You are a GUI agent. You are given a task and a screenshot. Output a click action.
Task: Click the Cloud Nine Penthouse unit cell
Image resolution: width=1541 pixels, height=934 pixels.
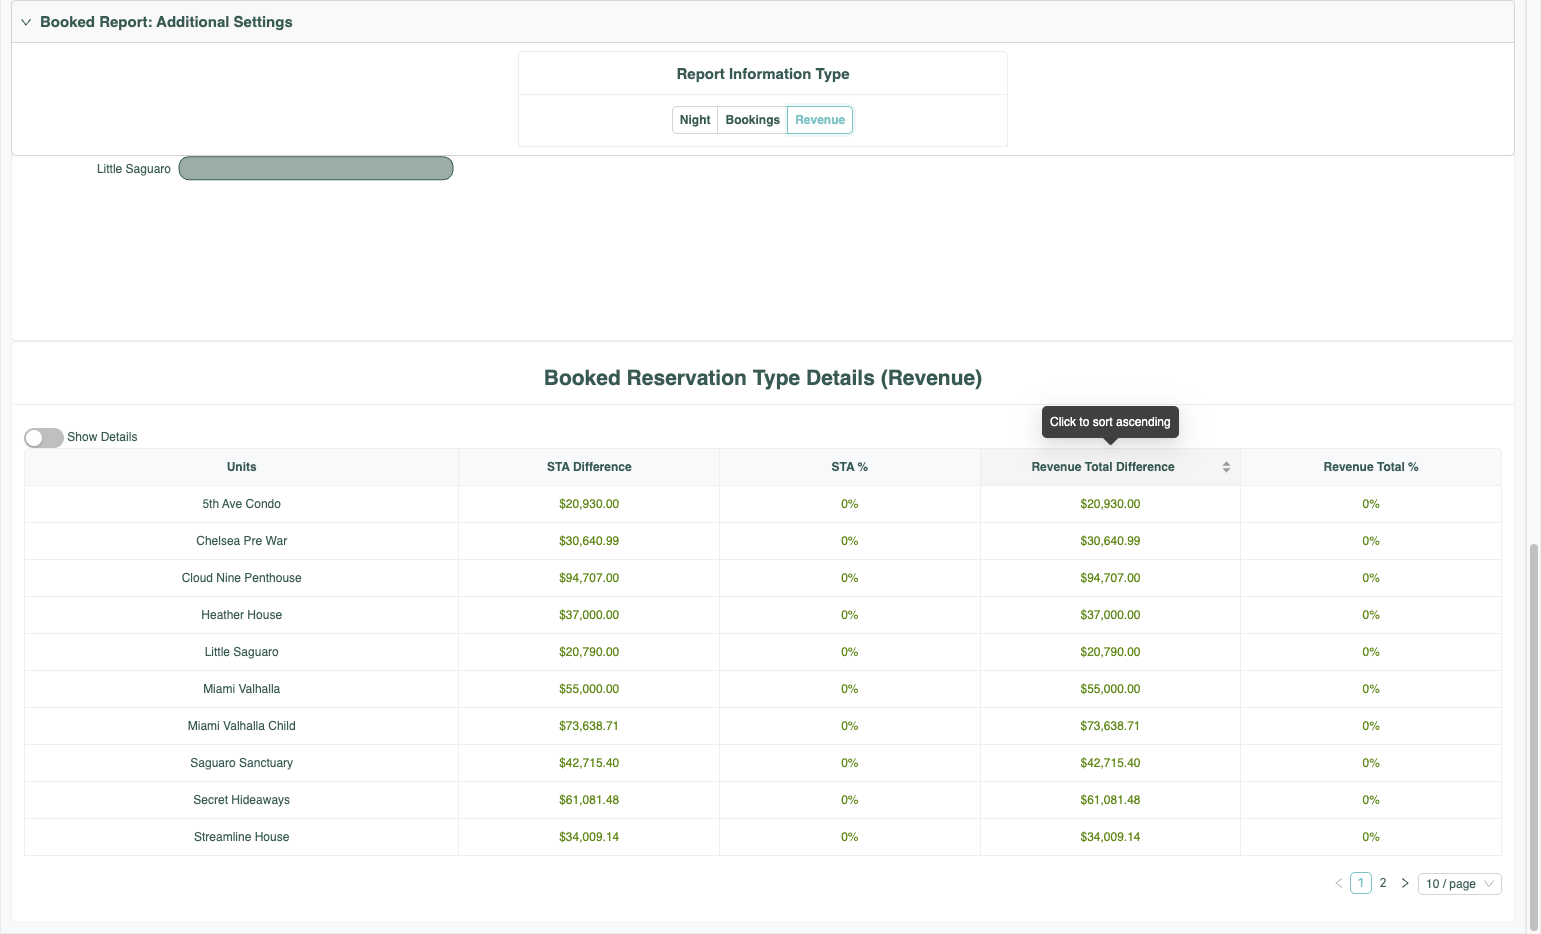click(x=242, y=578)
